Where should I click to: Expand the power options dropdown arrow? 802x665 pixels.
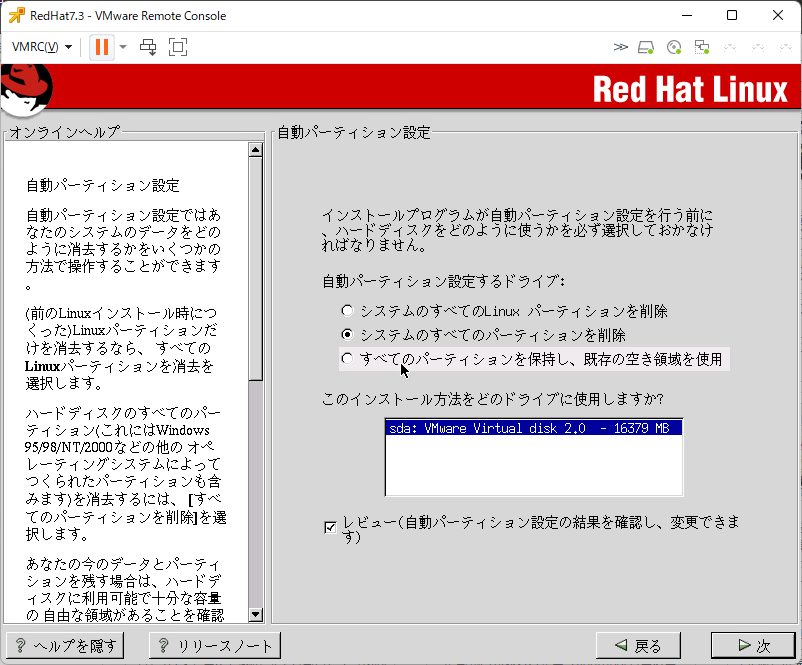point(123,47)
